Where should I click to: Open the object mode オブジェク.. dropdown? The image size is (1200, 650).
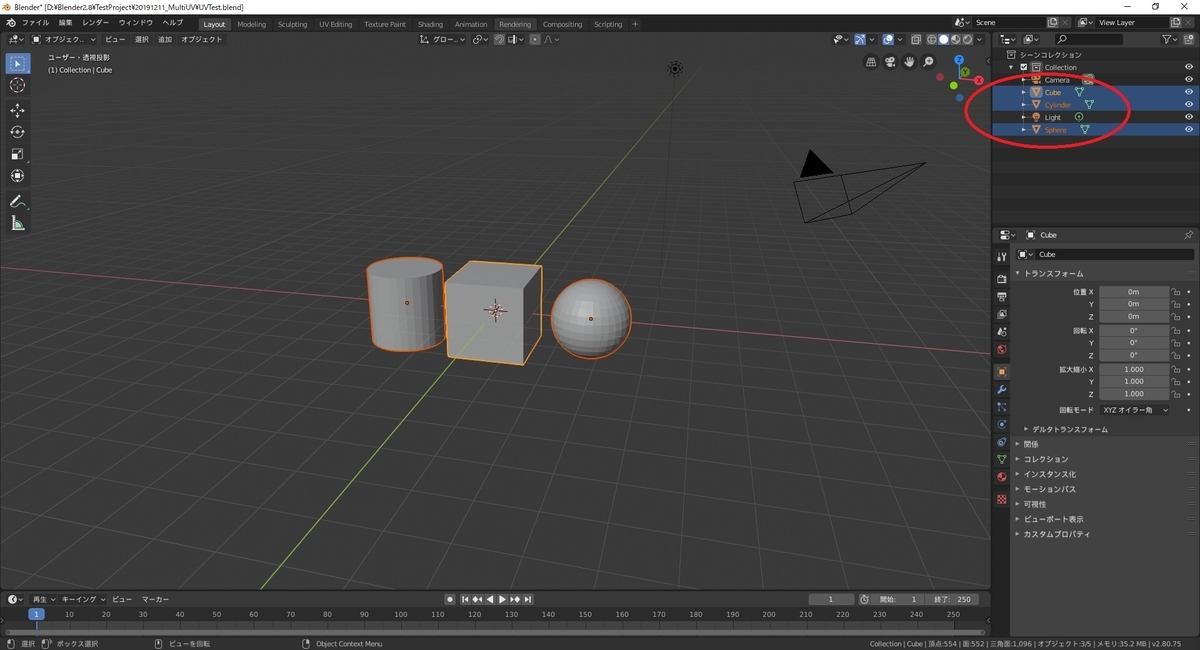(64, 39)
